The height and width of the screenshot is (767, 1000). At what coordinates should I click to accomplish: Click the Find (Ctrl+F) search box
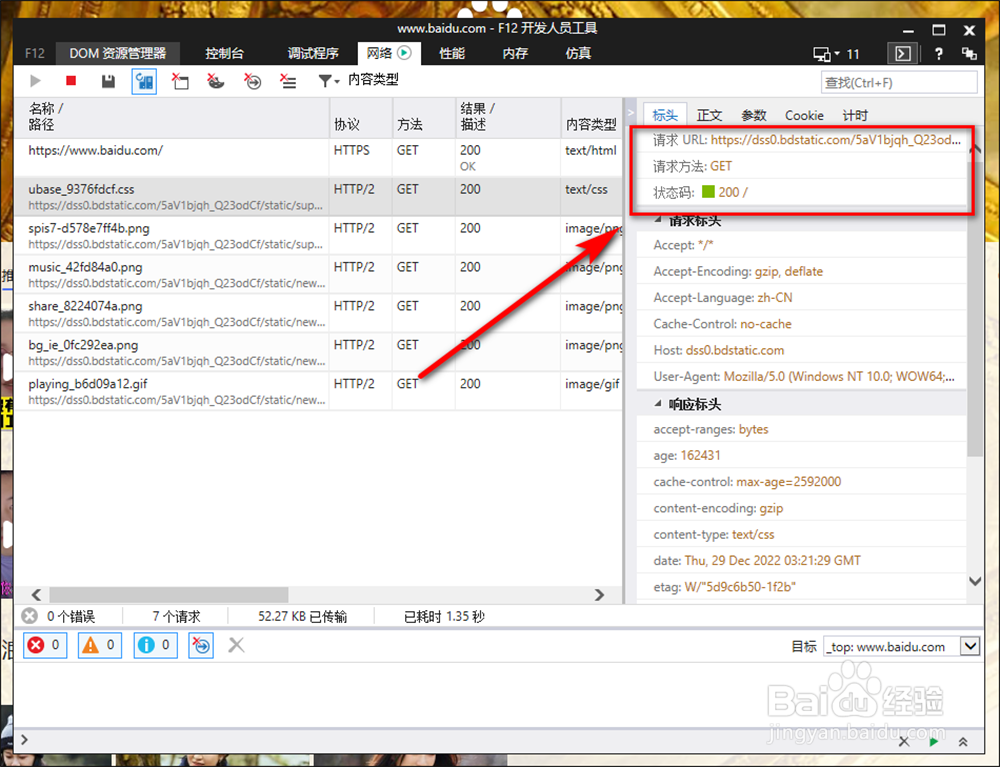pos(899,82)
